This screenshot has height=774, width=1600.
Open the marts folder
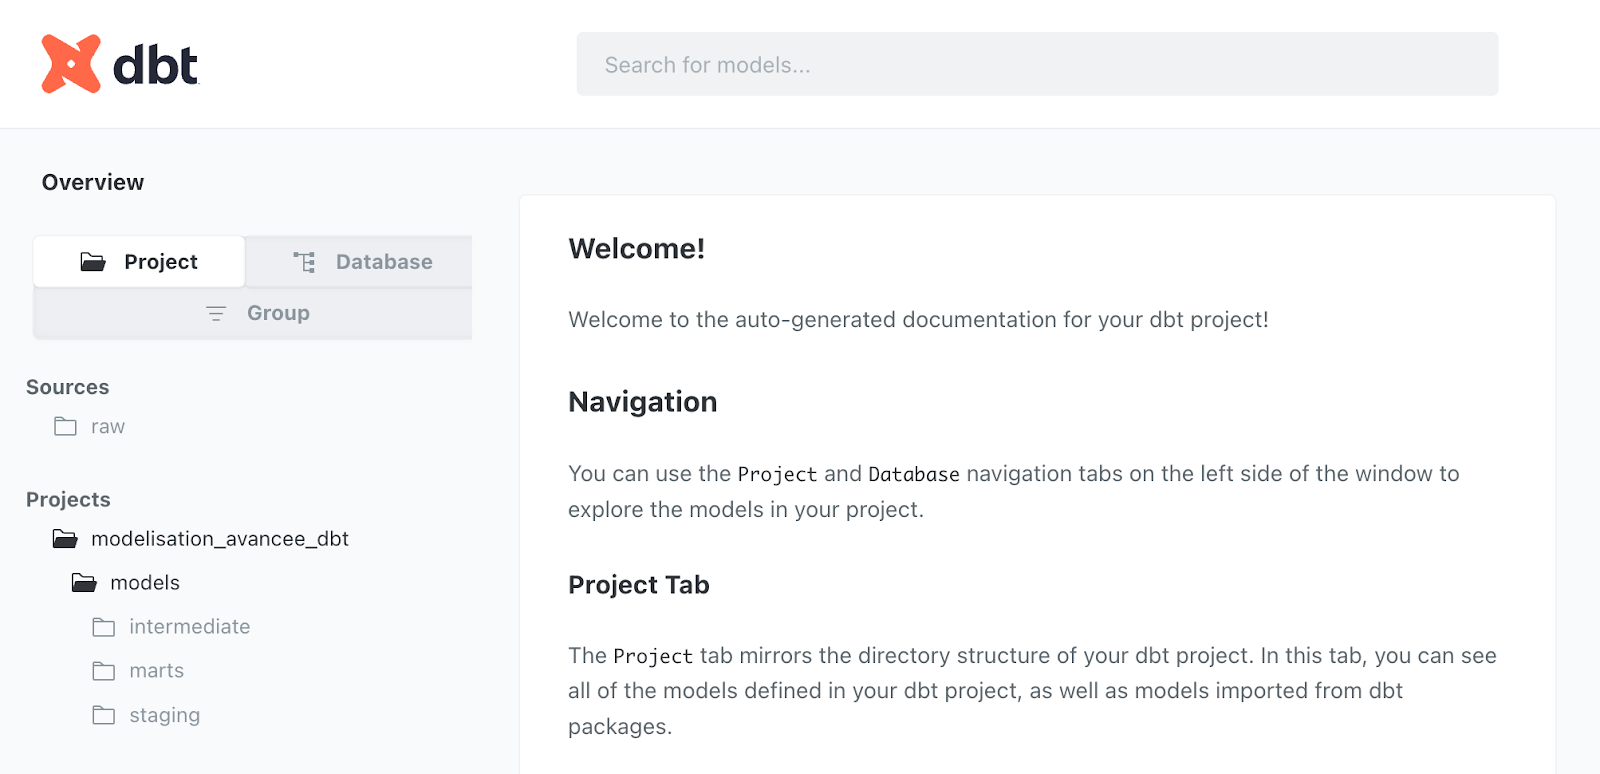click(157, 671)
